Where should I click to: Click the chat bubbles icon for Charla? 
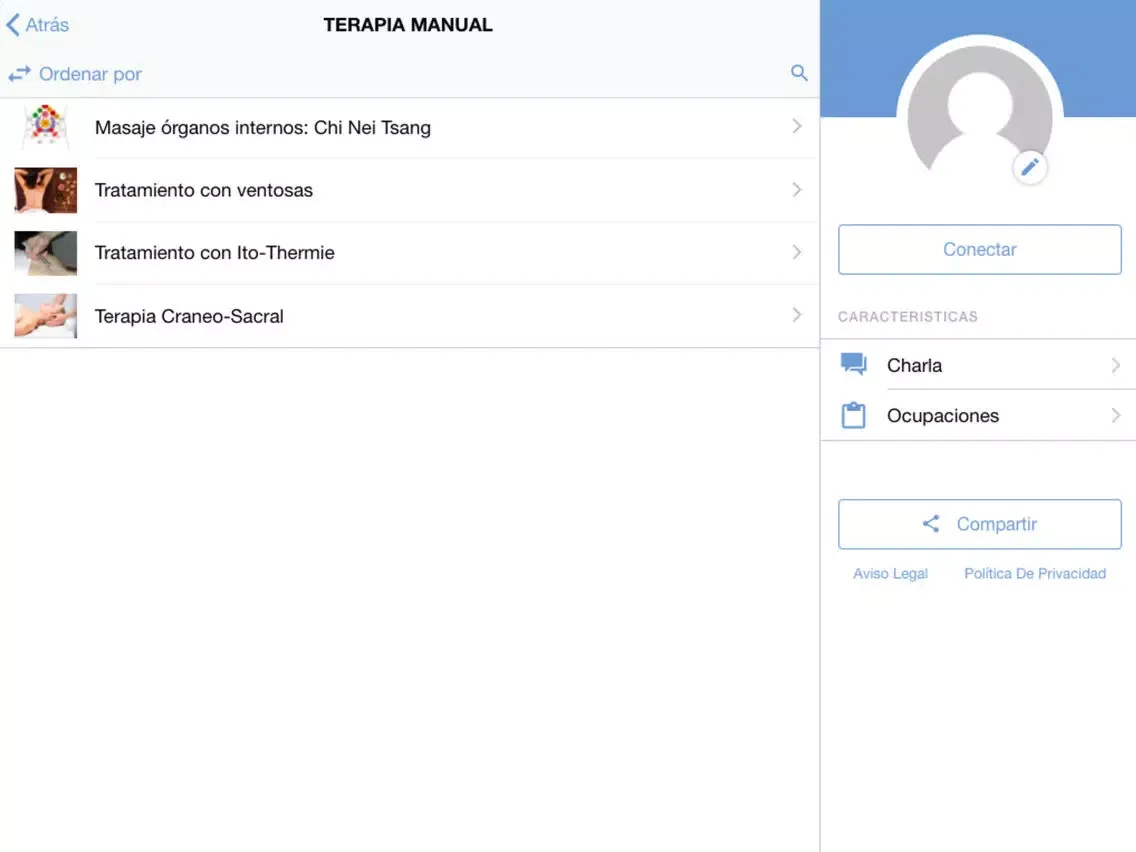click(x=853, y=364)
